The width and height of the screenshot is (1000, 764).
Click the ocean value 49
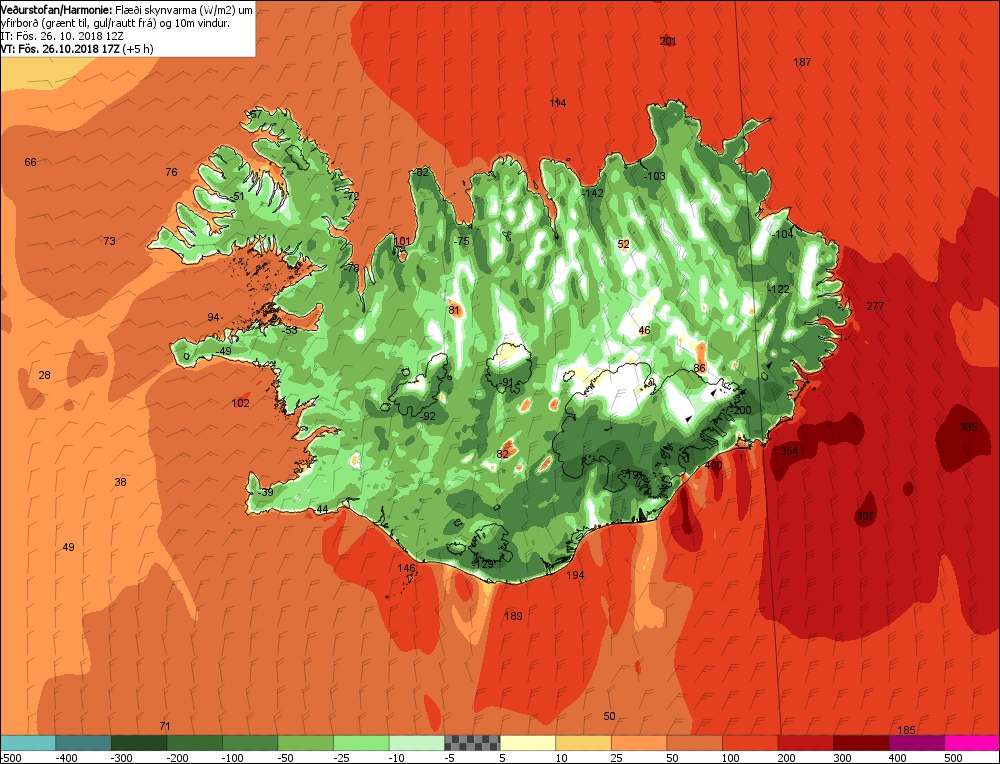click(x=68, y=547)
